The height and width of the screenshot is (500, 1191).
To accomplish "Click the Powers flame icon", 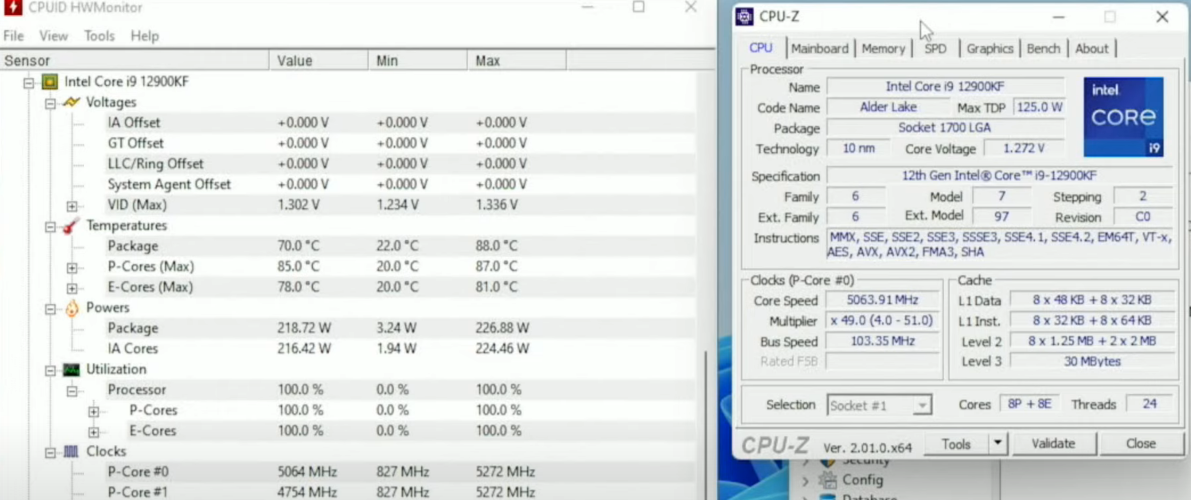I will 71,308.
